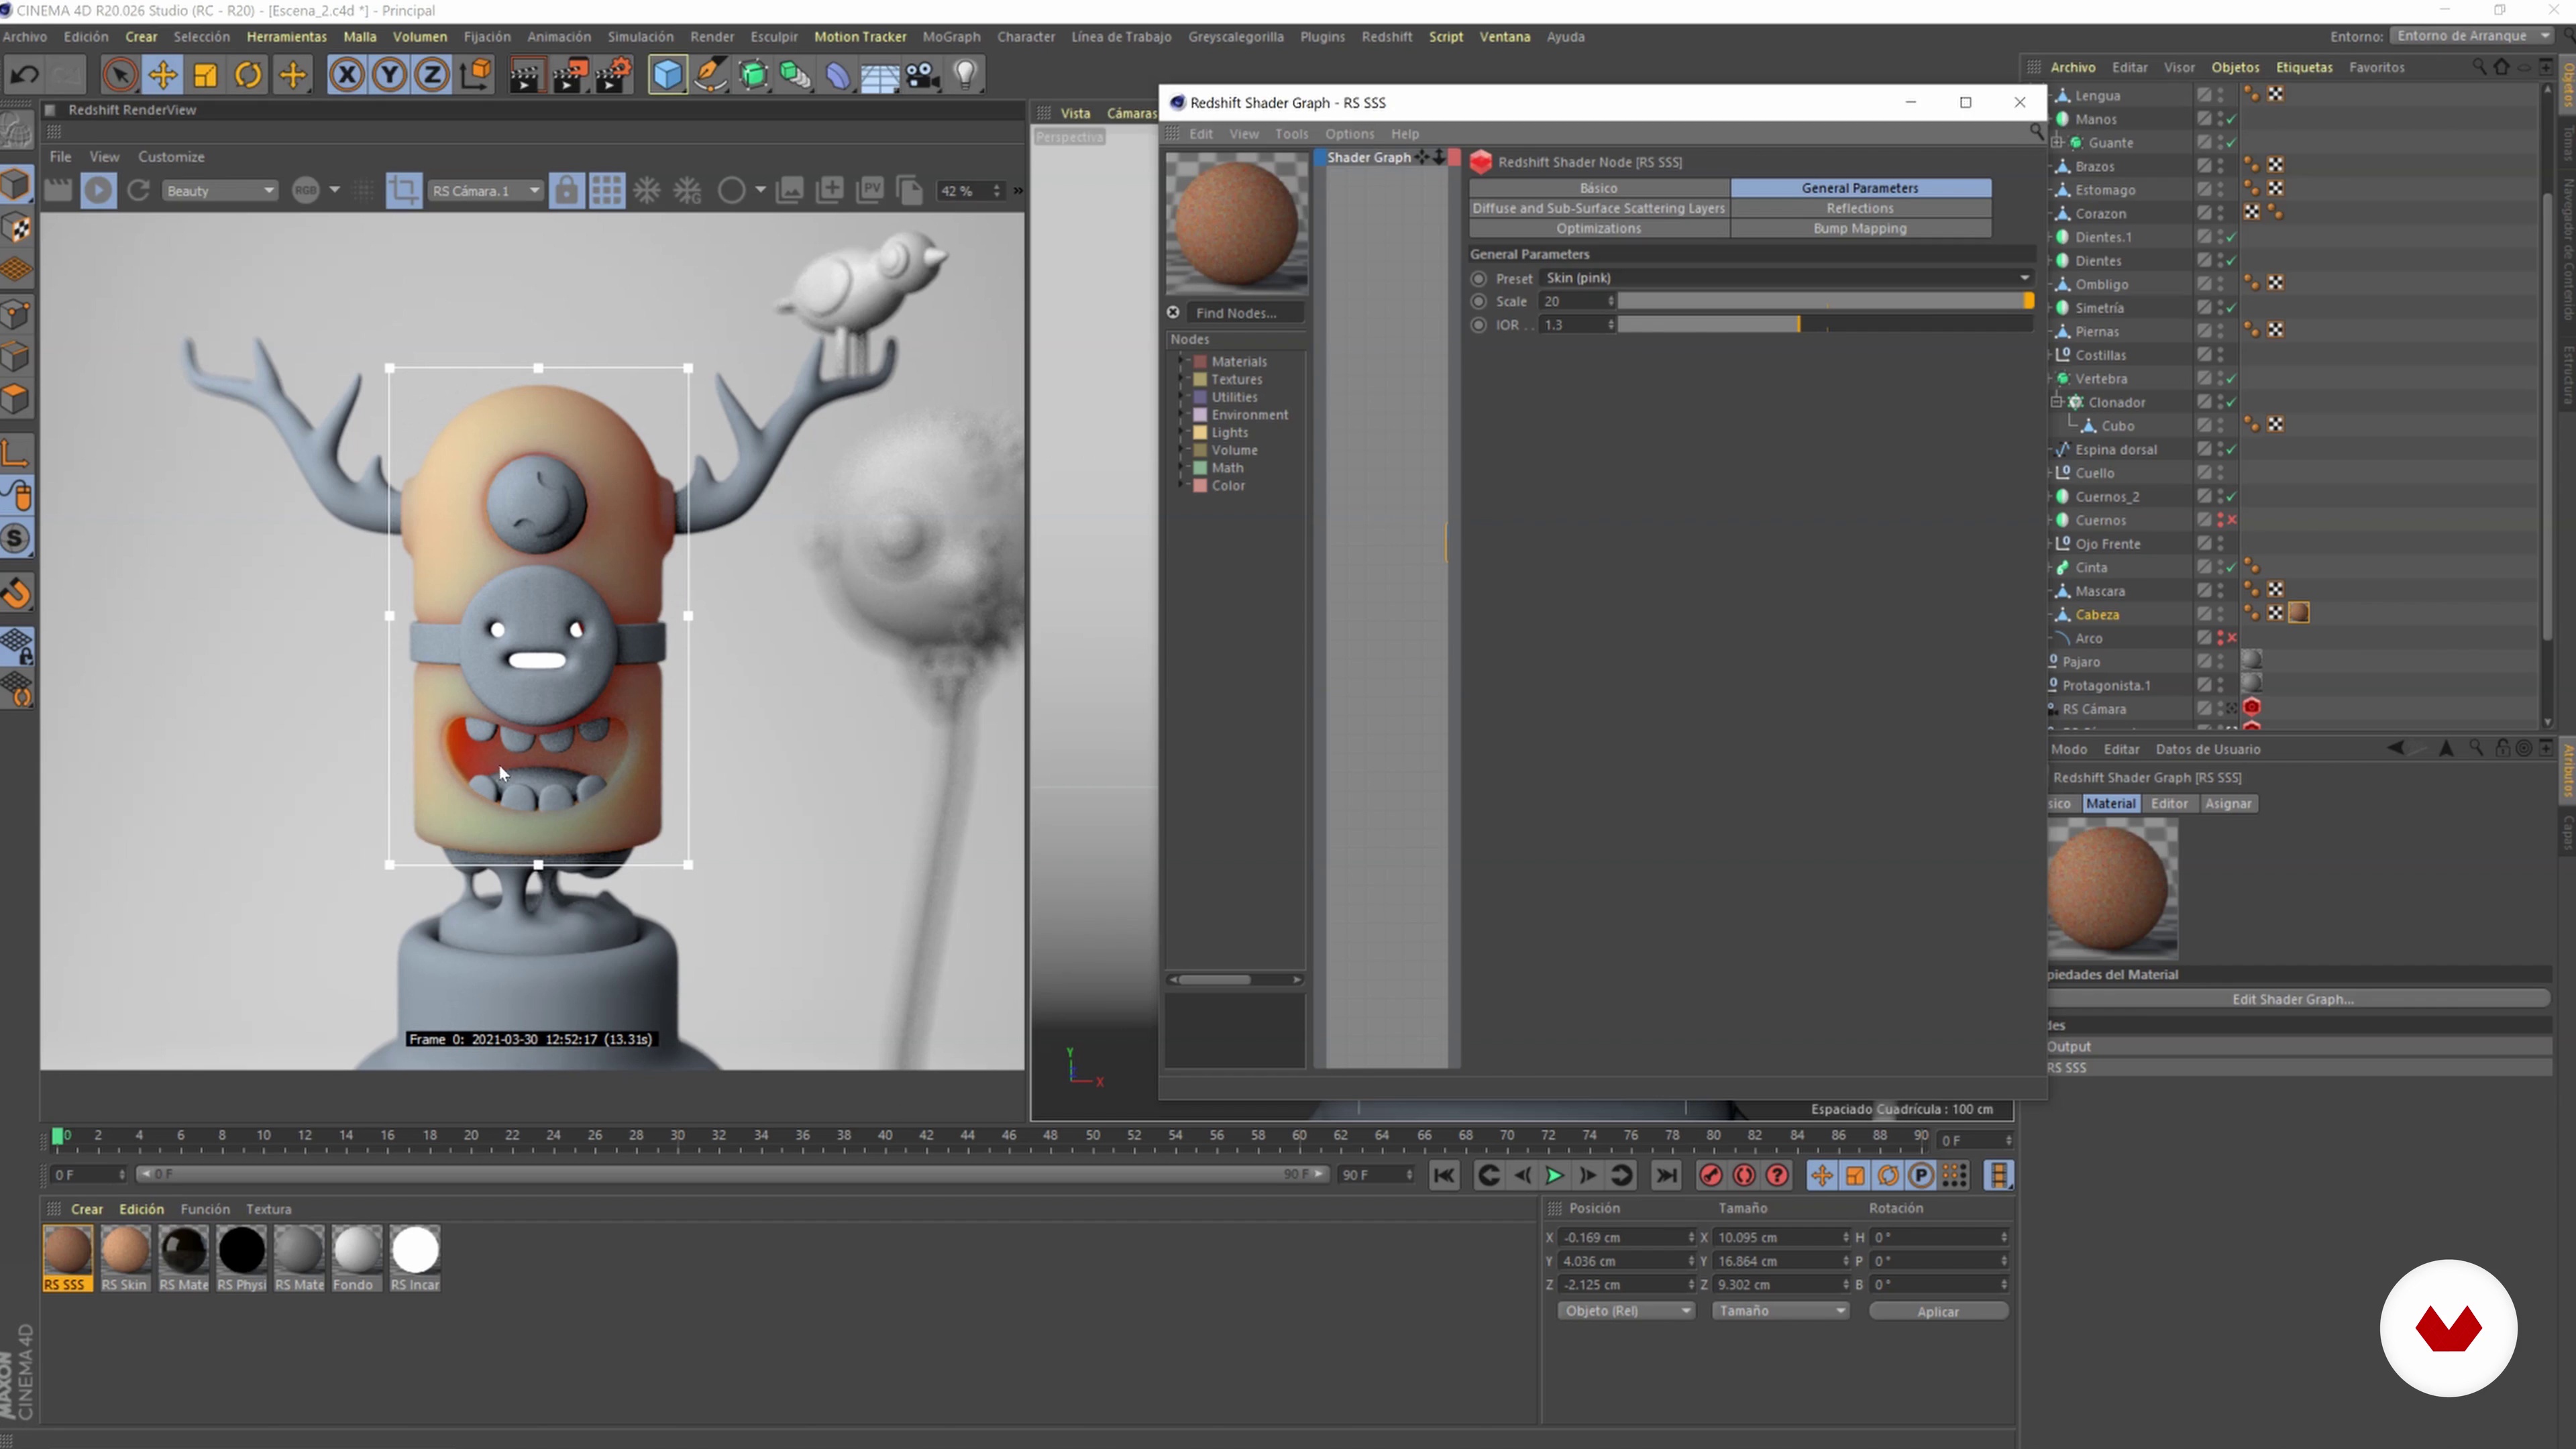Open the Asignar tab in attributes

[x=2228, y=804]
